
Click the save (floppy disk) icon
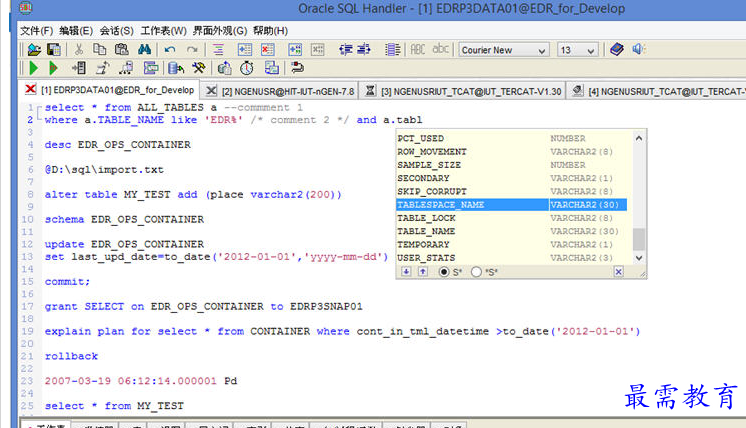54,49
